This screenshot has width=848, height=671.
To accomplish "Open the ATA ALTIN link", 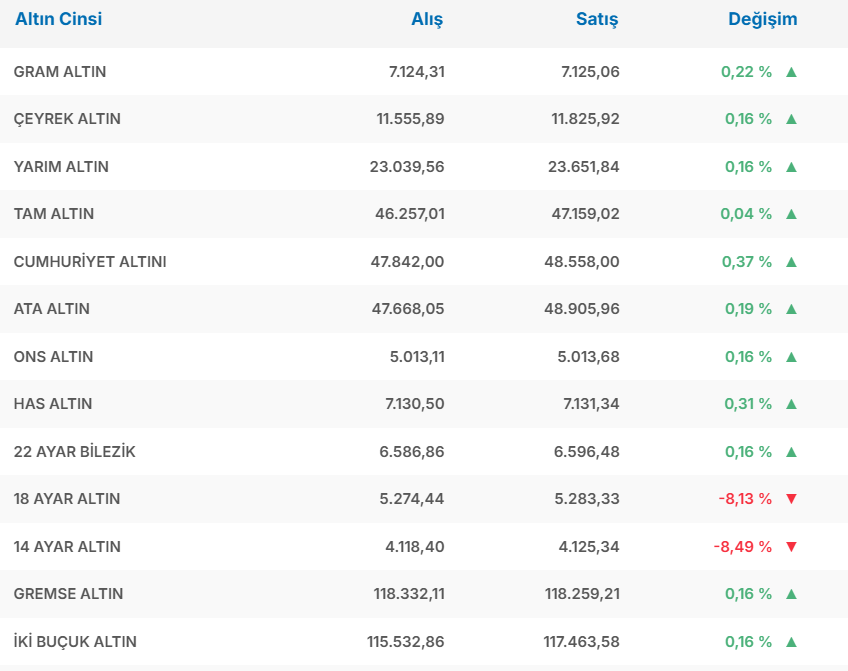I will pyautogui.click(x=52, y=309).
